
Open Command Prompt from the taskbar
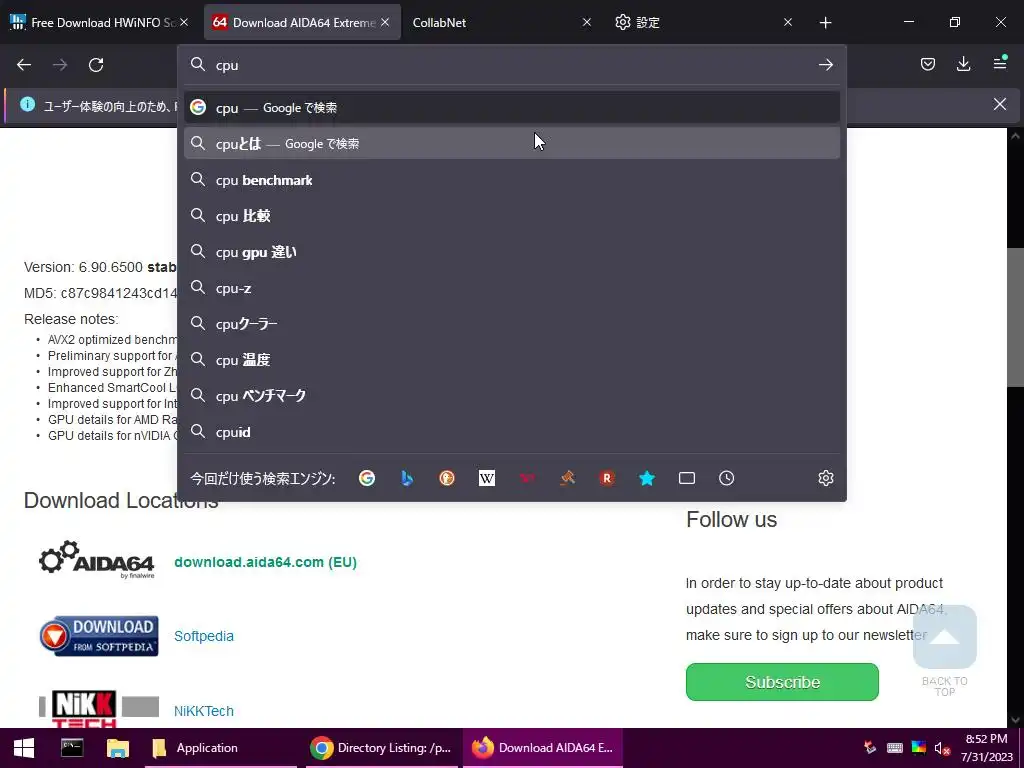[72, 748]
